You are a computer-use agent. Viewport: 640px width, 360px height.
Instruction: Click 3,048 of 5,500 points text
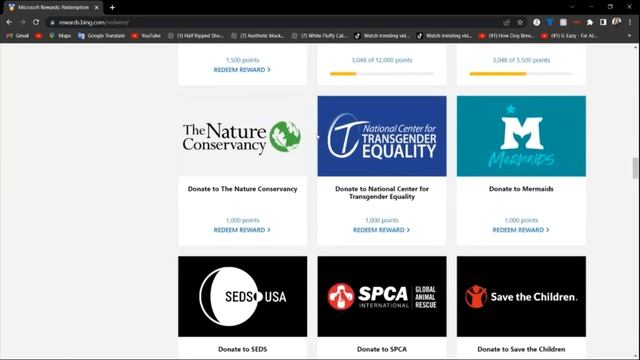tap(521, 60)
